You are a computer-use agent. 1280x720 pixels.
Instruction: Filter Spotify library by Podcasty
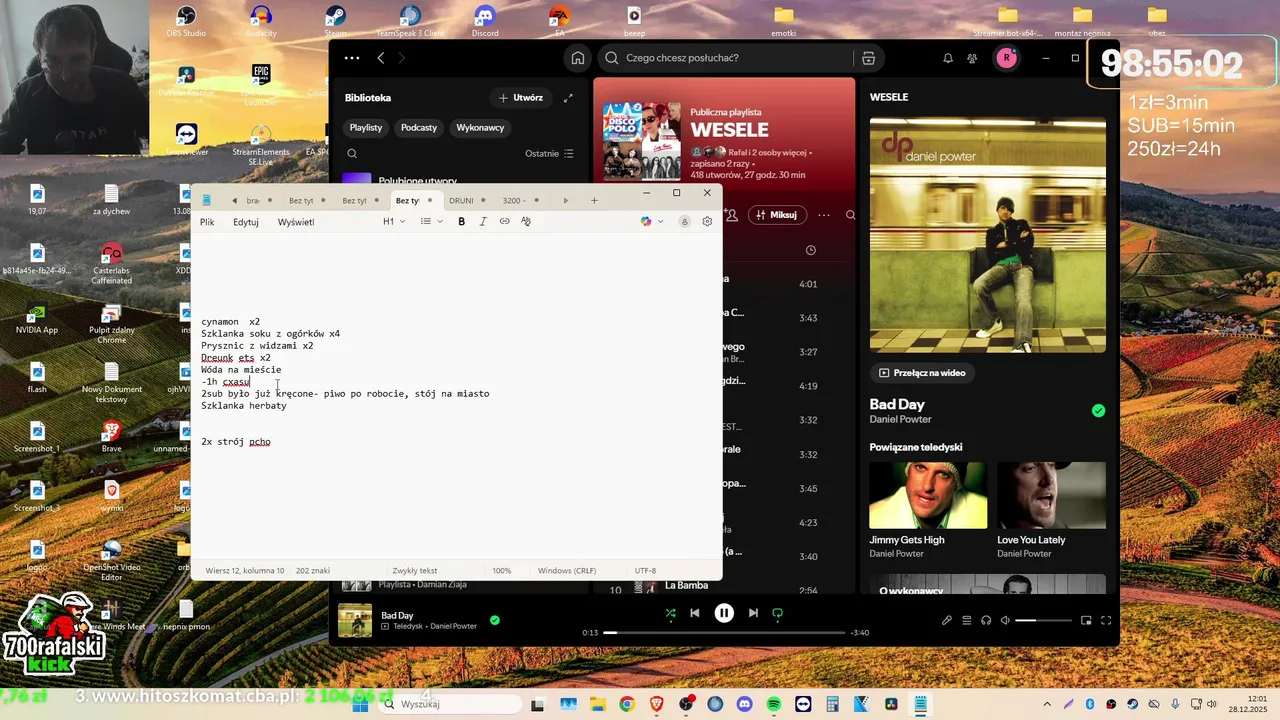[419, 128]
